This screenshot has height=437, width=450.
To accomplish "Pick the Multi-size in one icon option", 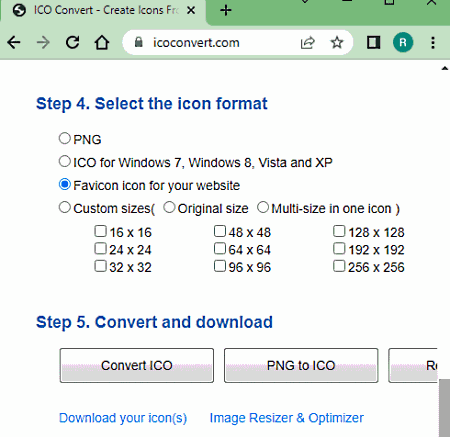I will [x=263, y=207].
